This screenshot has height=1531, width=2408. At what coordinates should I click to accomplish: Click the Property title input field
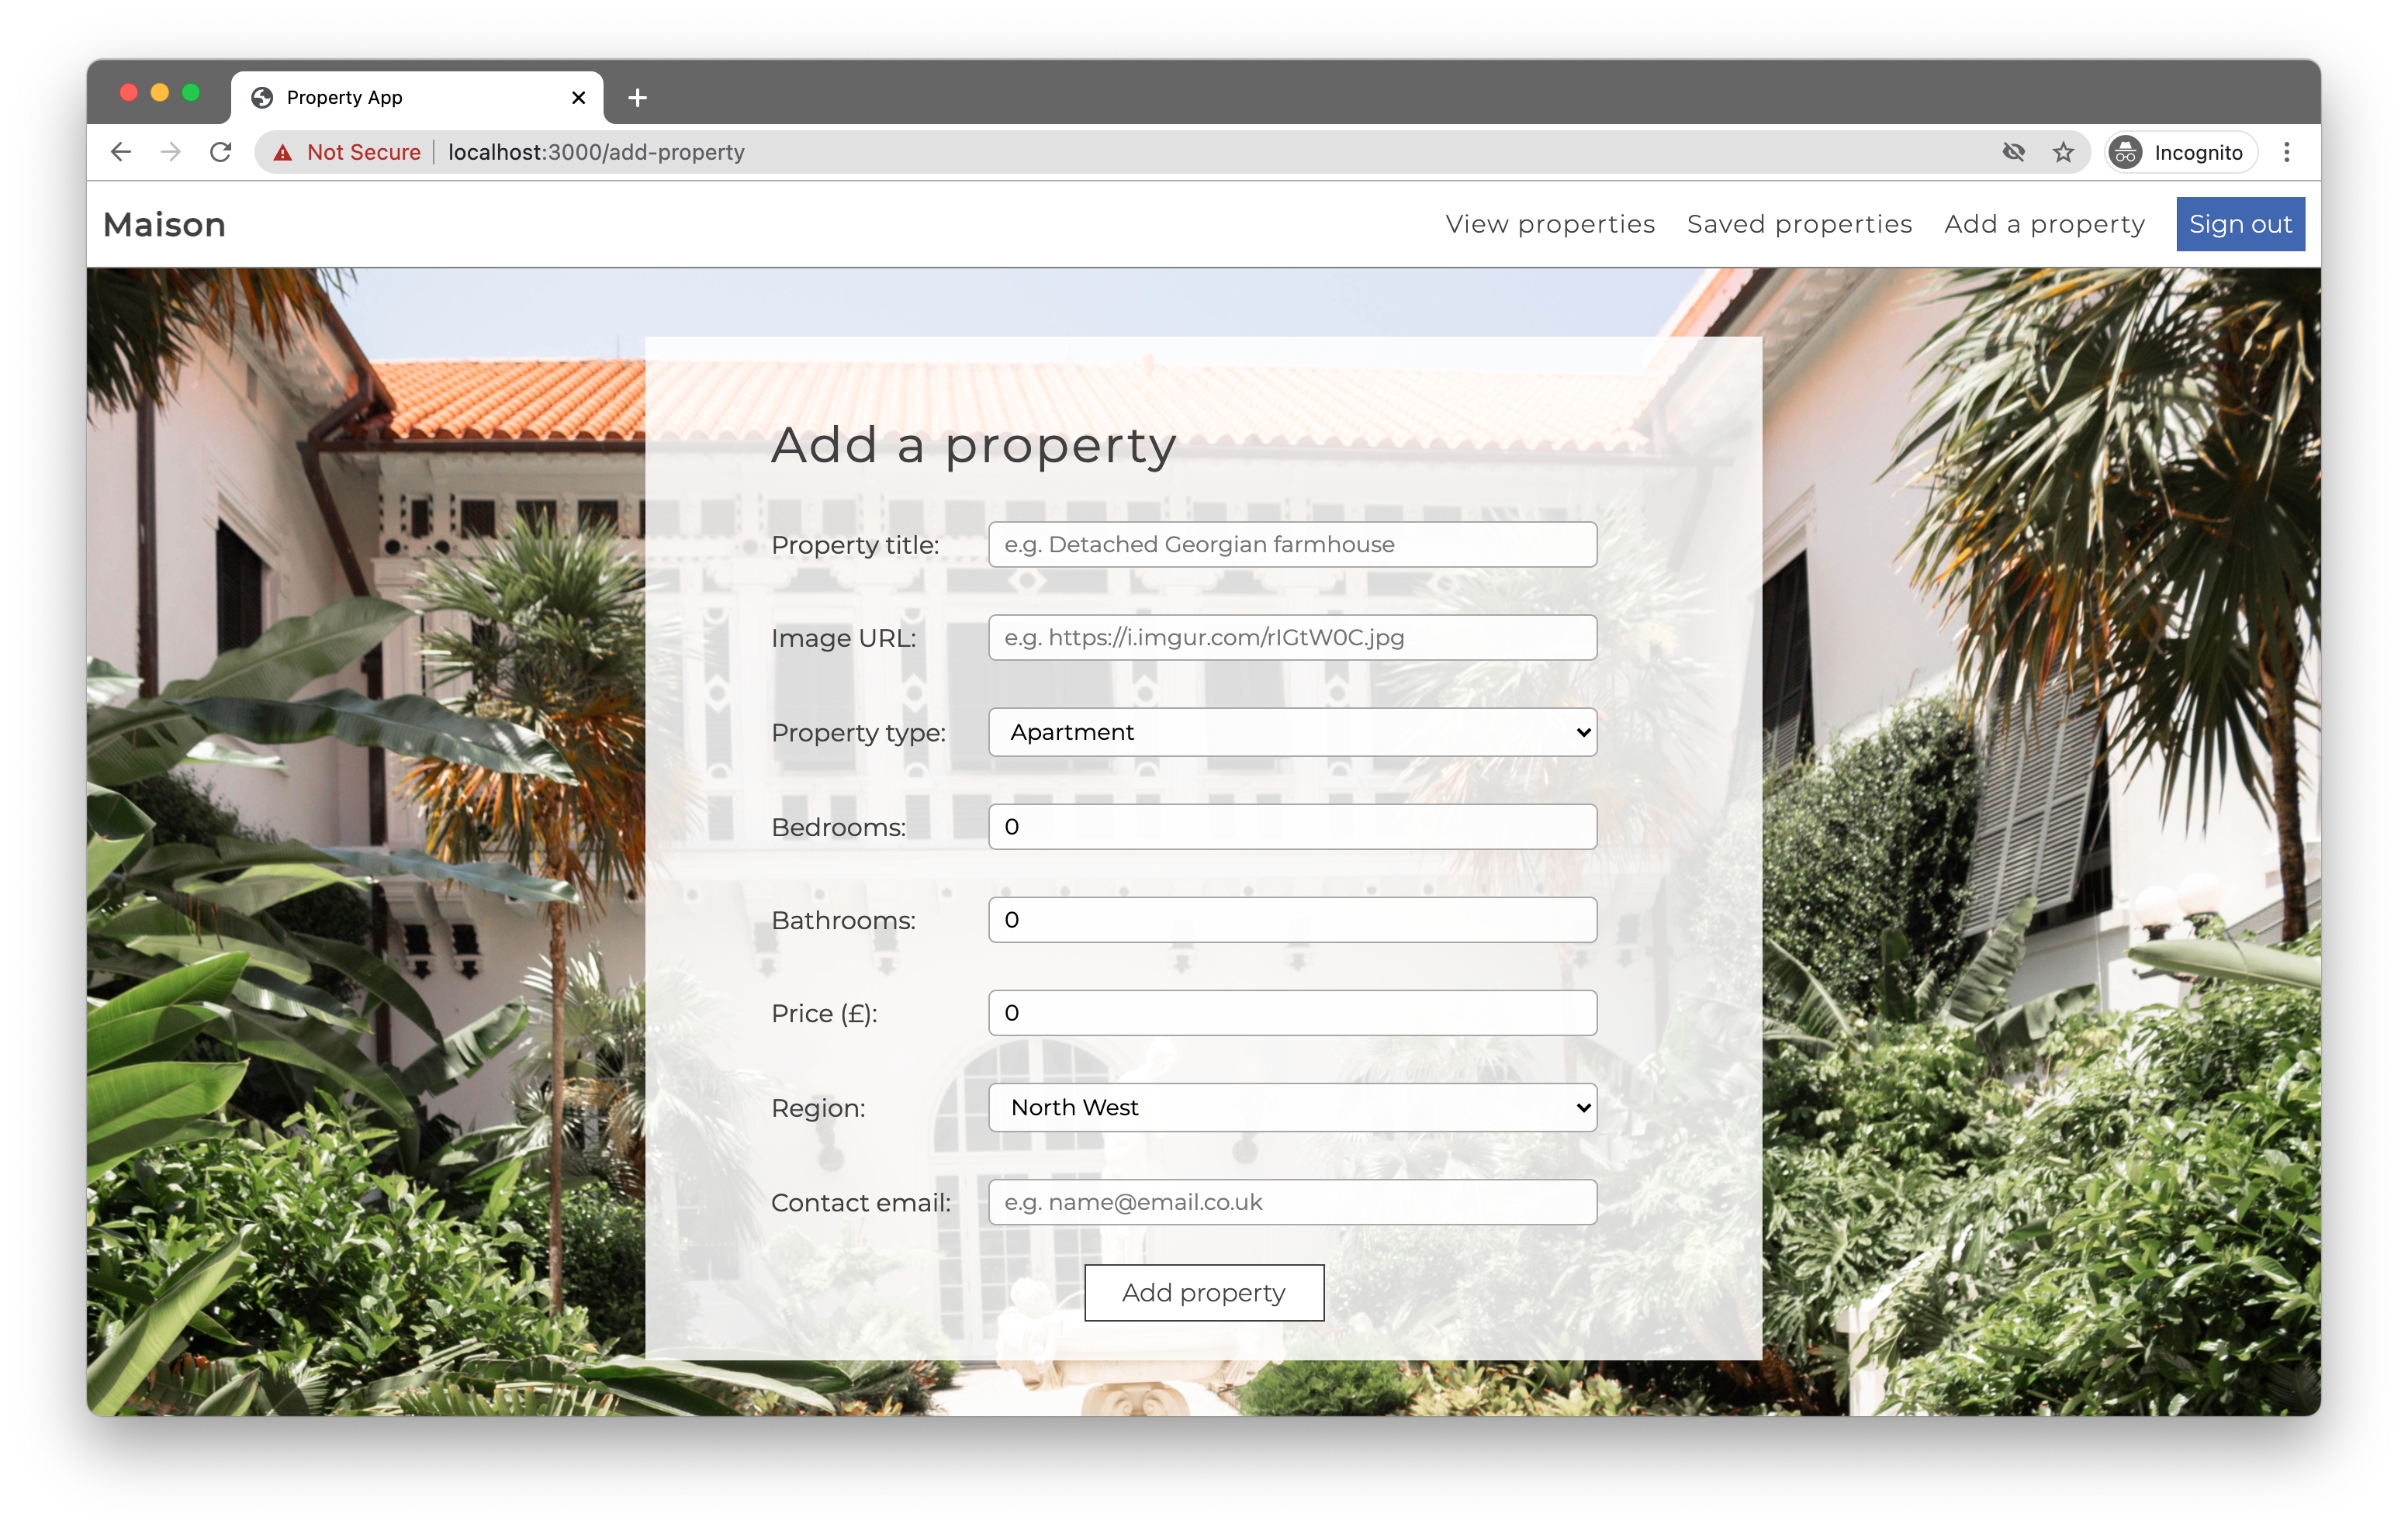click(1292, 544)
